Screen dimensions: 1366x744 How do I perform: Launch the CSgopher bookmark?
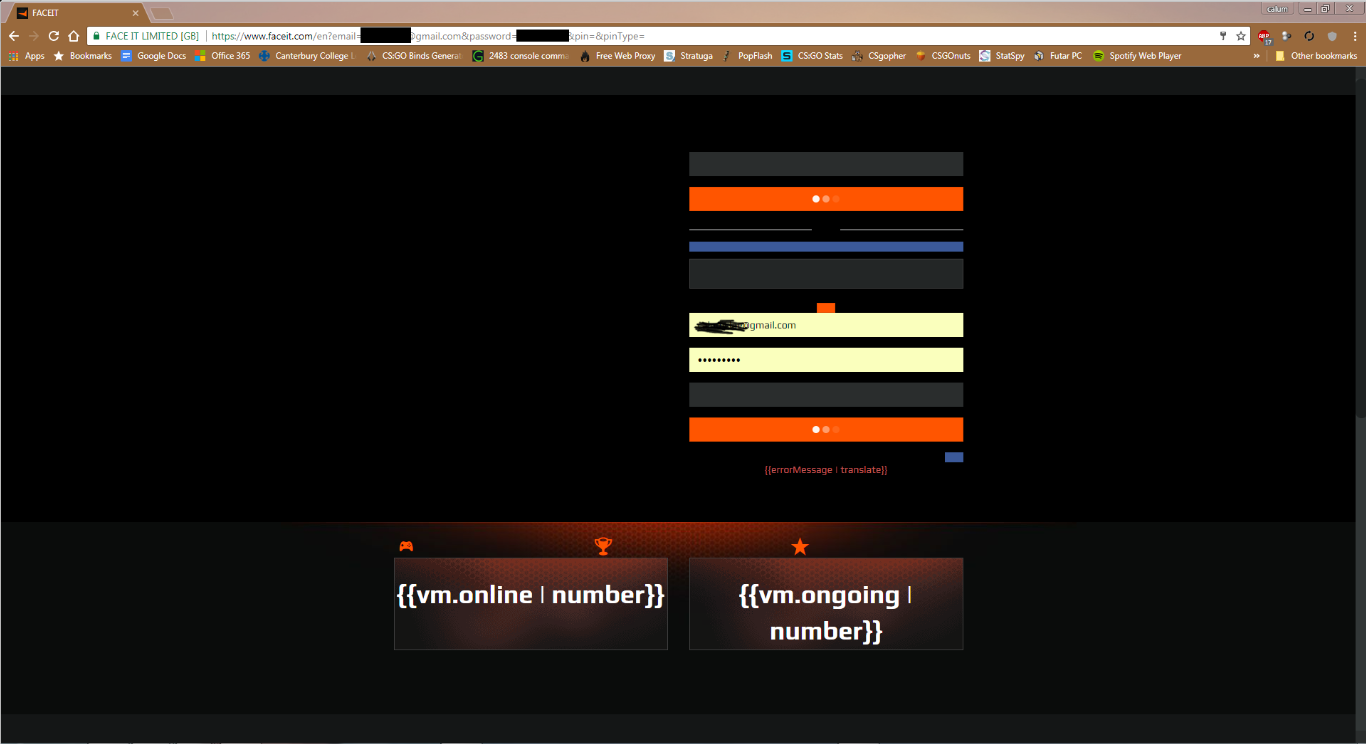click(878, 56)
